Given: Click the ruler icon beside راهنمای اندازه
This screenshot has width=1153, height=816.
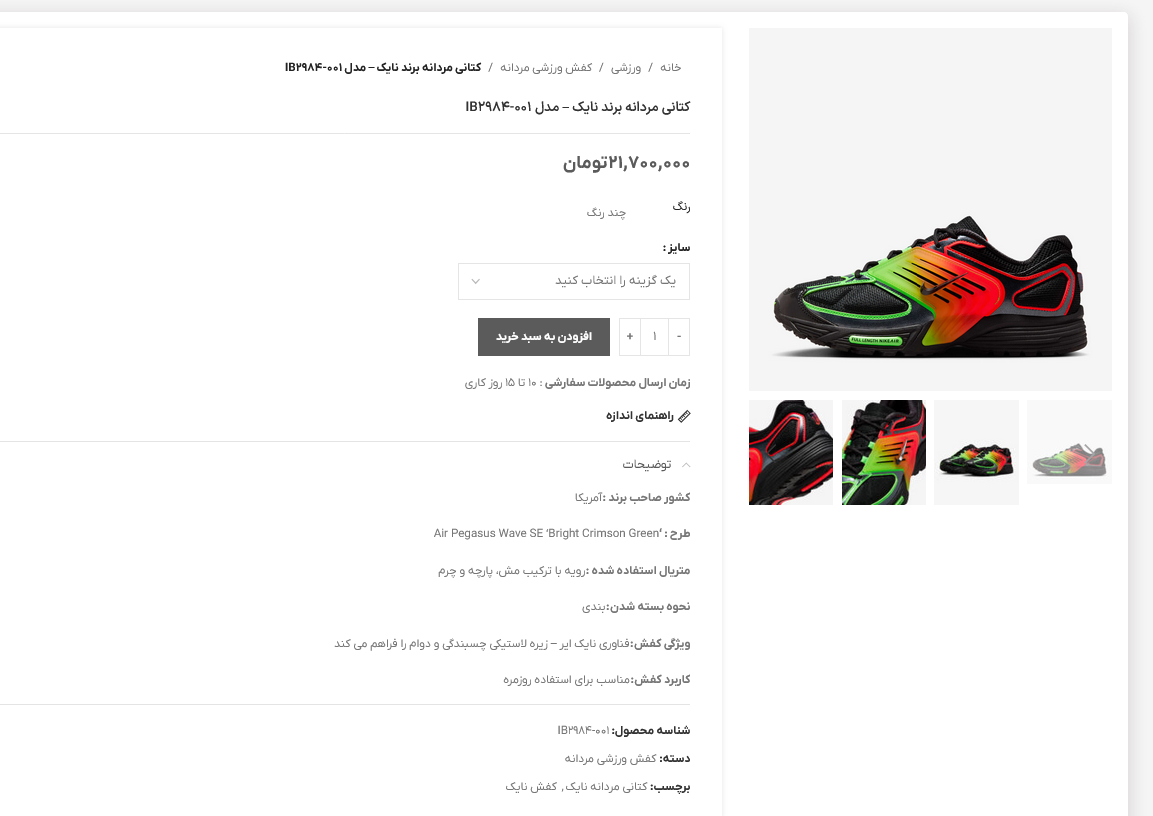Looking at the screenshot, I should tap(684, 416).
